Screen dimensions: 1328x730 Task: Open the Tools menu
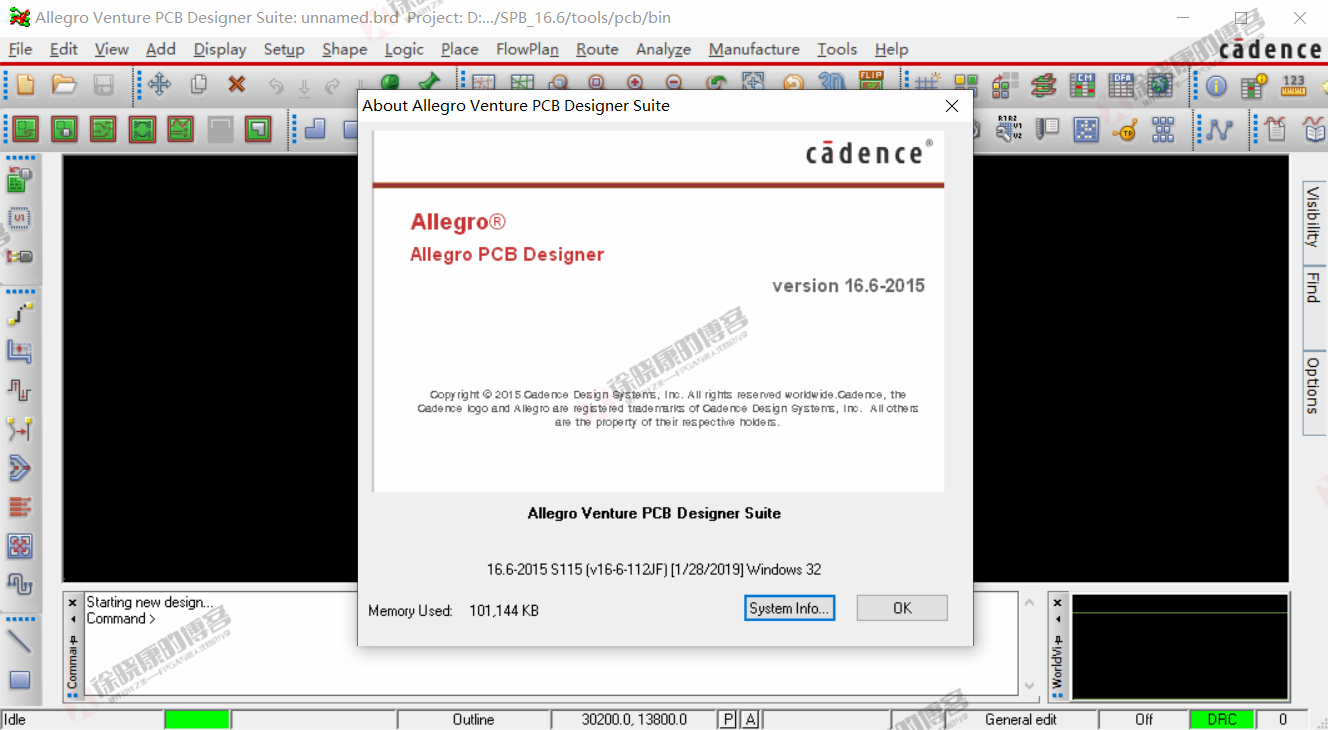coord(837,49)
